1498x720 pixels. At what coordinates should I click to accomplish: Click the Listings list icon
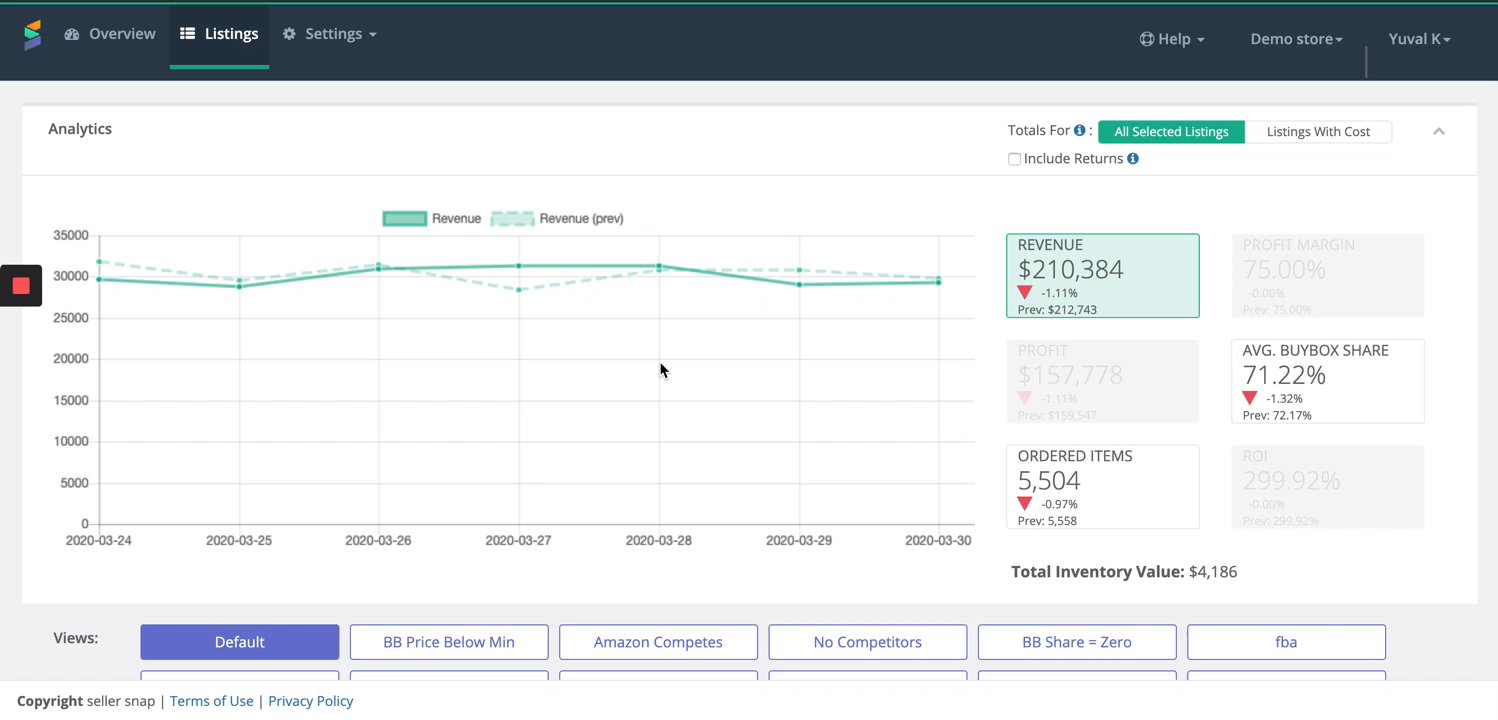pyautogui.click(x=187, y=34)
